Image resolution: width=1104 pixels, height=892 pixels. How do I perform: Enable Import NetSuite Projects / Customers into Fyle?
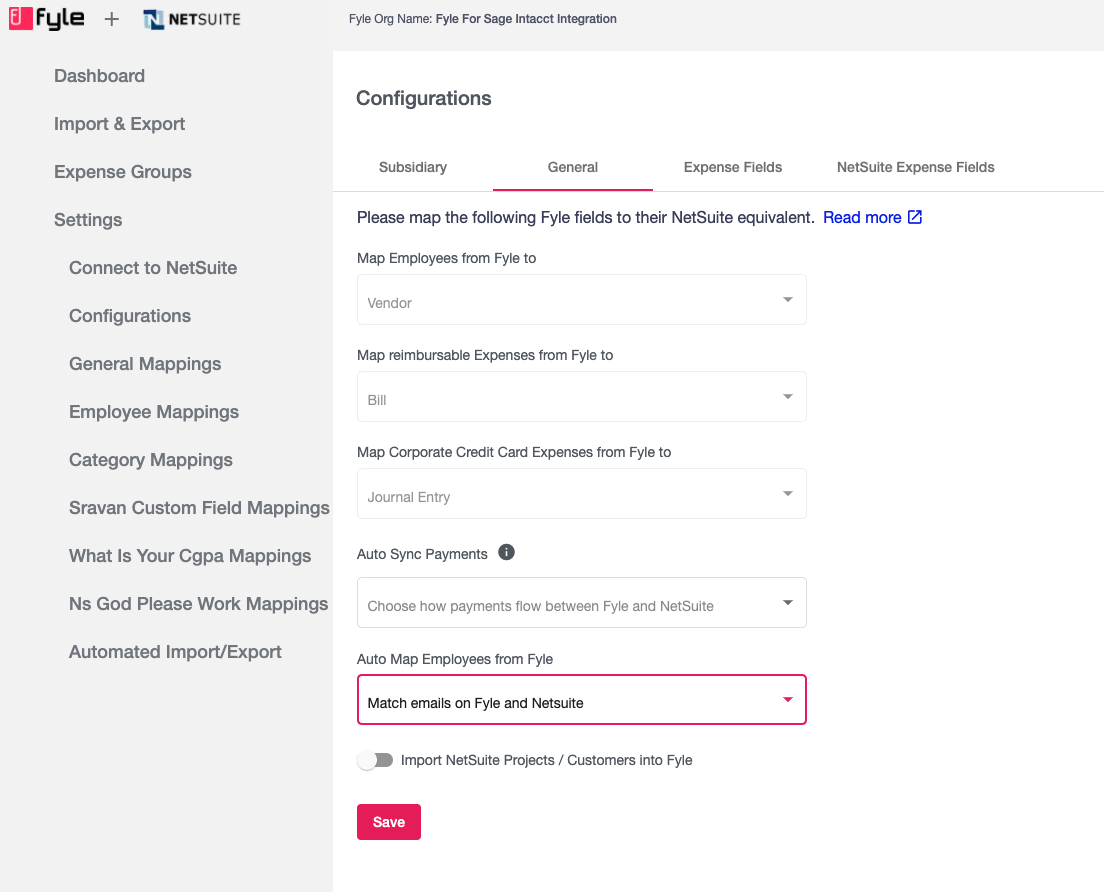[376, 760]
